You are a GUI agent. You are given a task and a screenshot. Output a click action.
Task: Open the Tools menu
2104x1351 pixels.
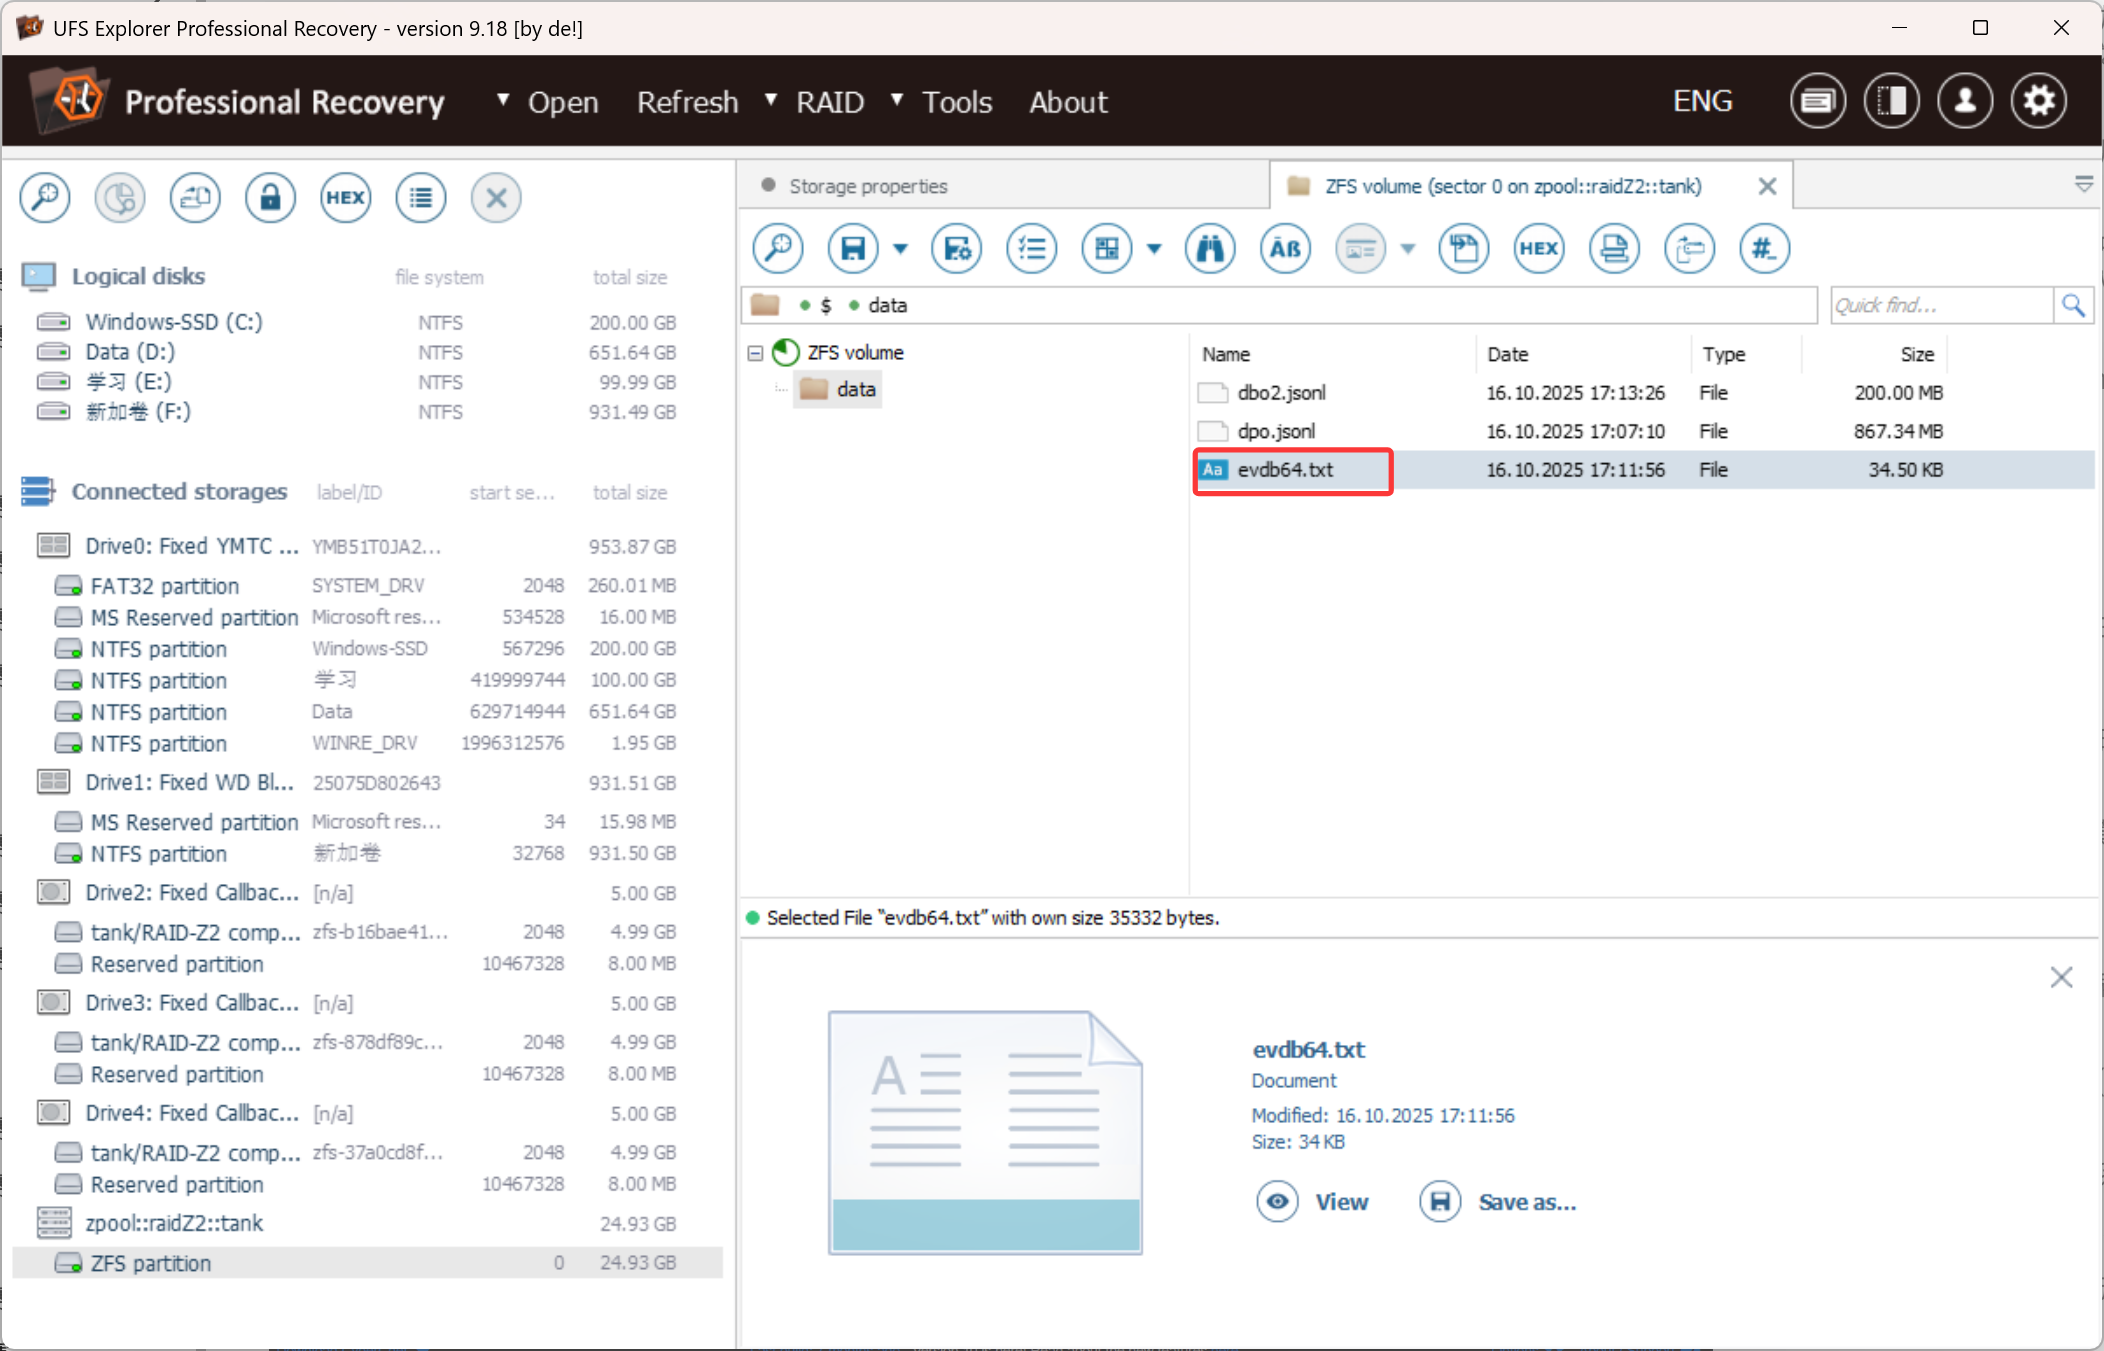pos(956,102)
